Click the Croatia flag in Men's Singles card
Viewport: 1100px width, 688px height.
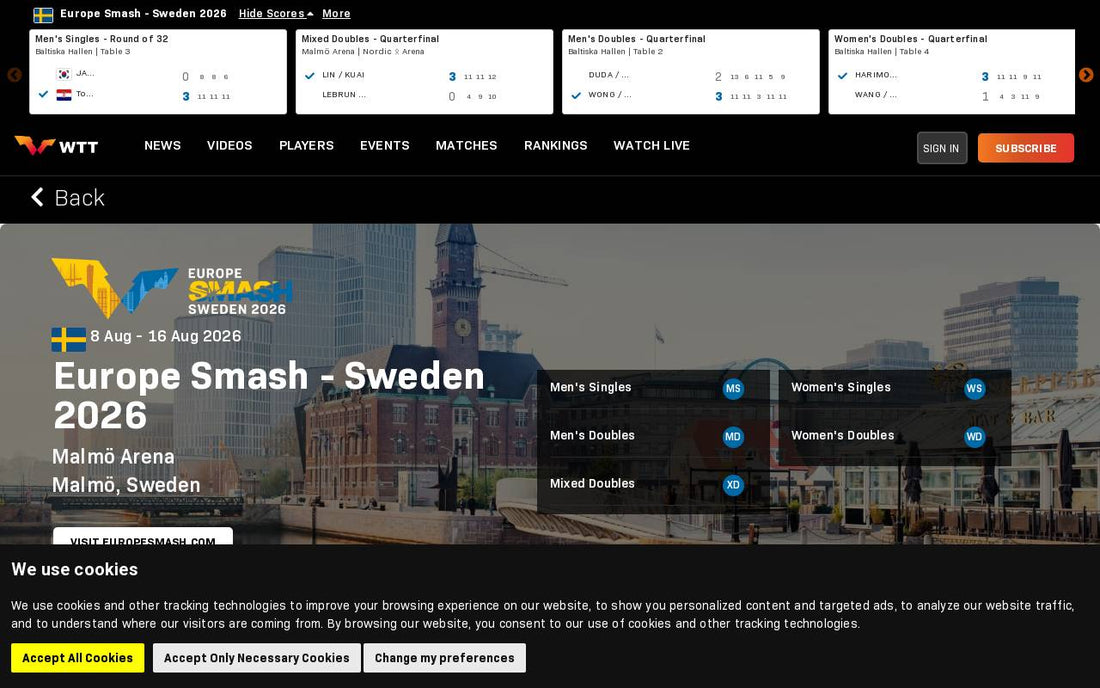64,95
